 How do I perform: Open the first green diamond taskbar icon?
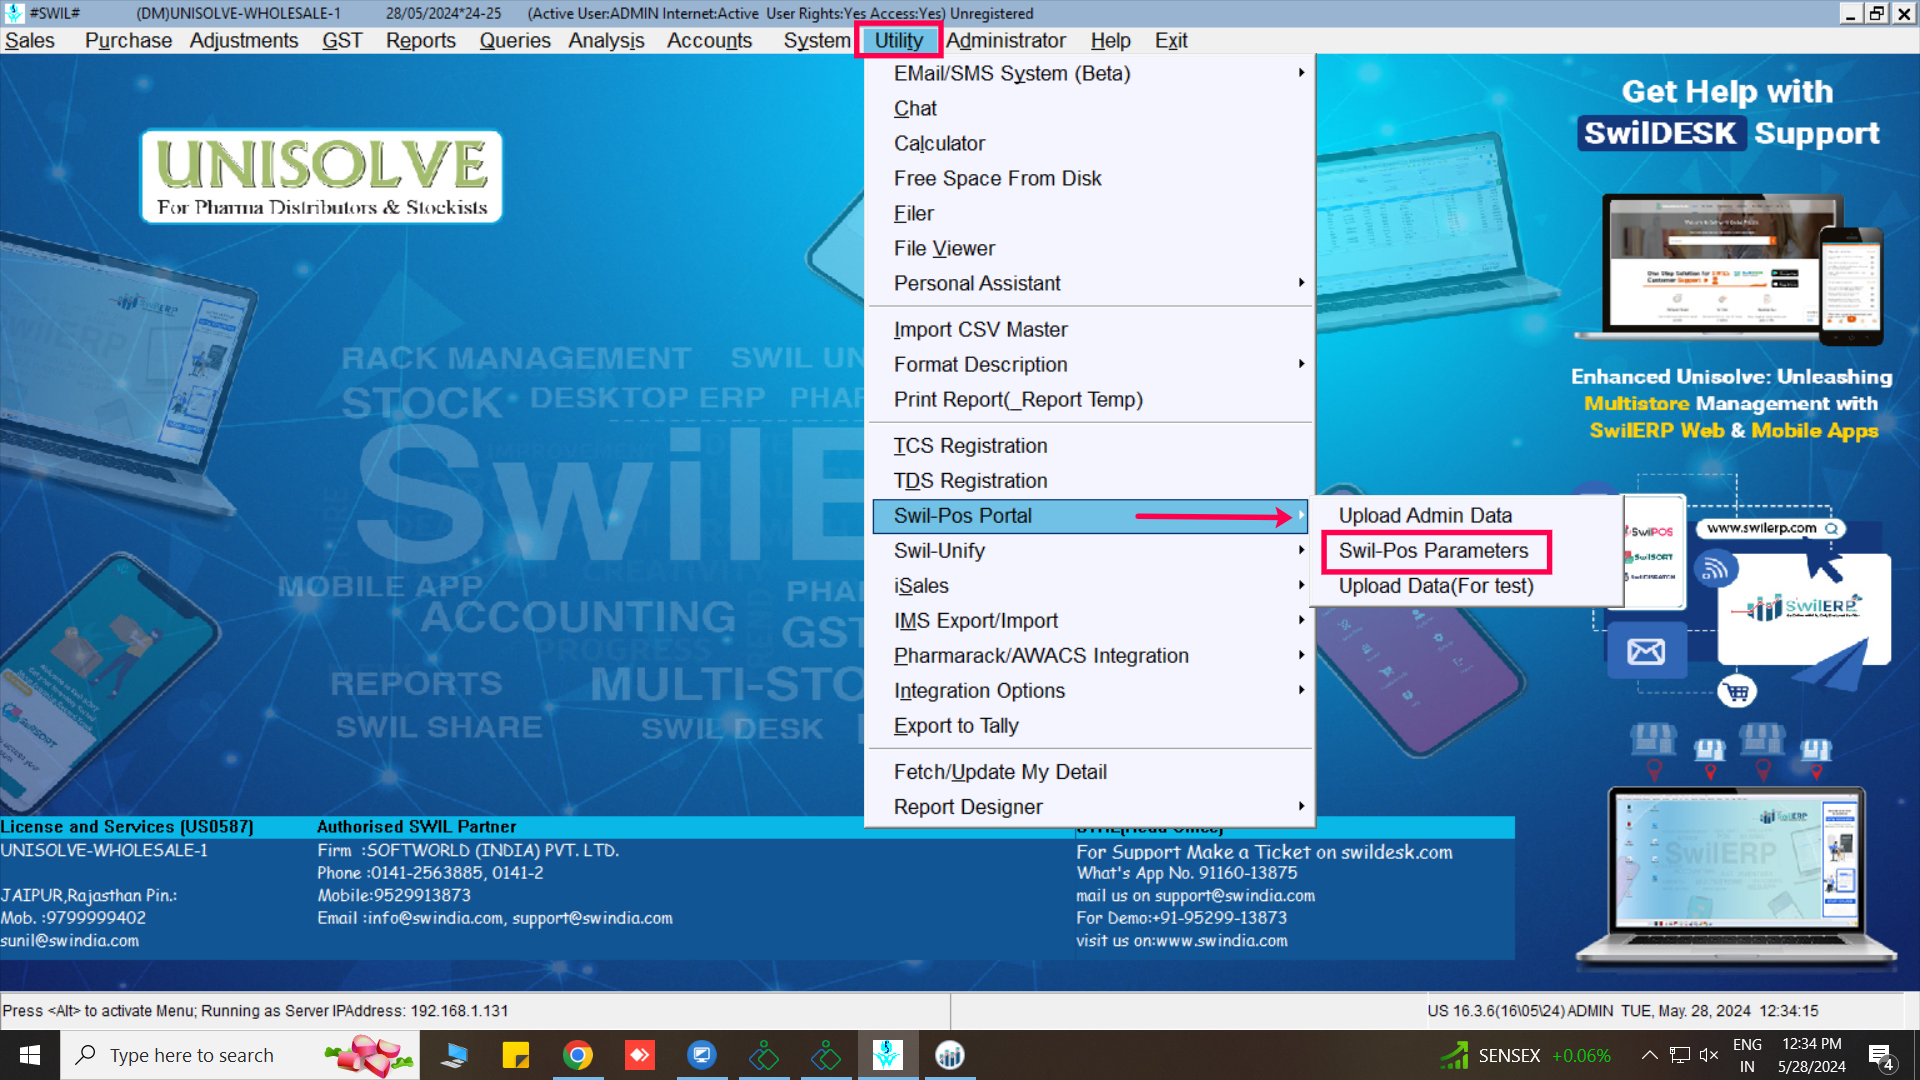coord(764,1055)
